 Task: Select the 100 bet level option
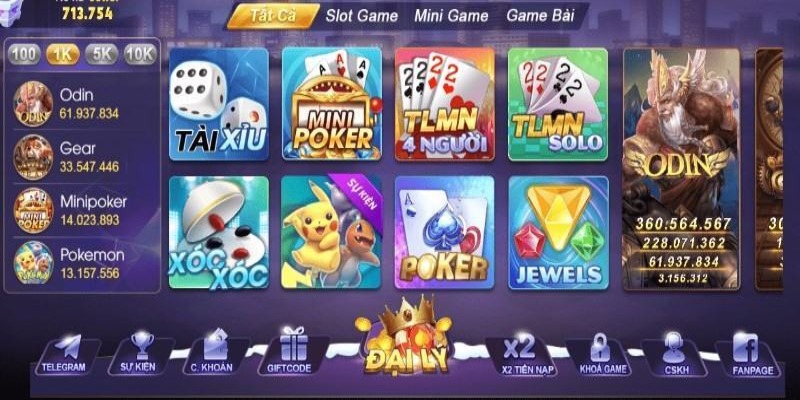pyautogui.click(x=24, y=55)
